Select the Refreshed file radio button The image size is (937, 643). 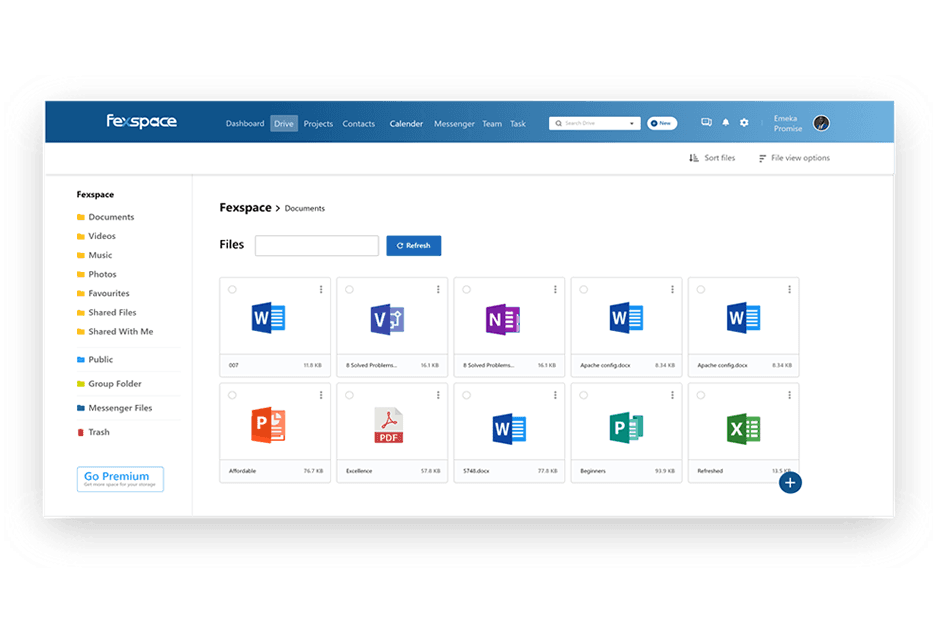click(700, 395)
